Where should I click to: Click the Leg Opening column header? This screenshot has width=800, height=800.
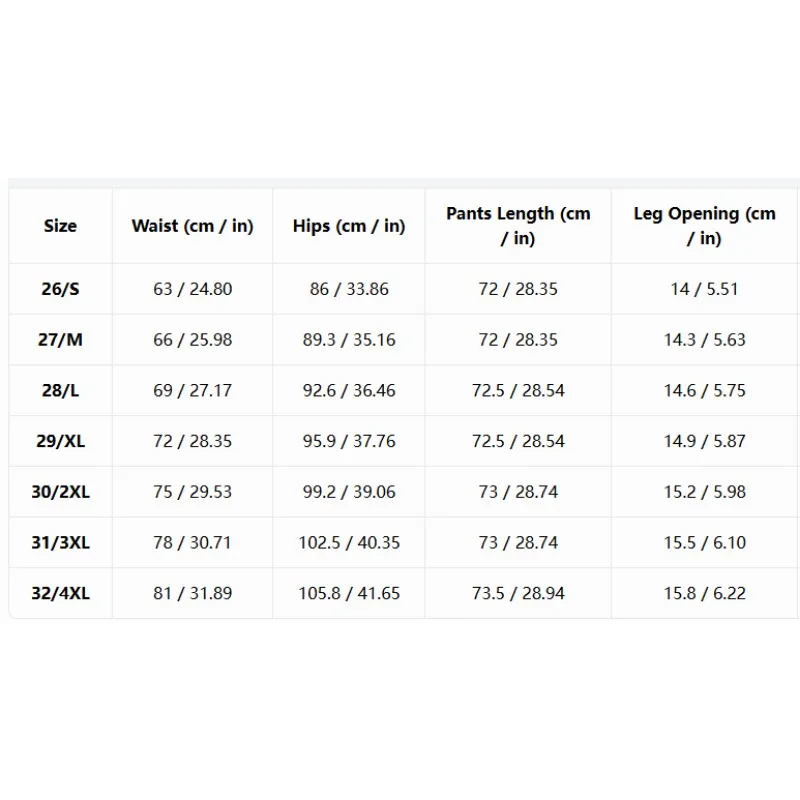point(704,226)
